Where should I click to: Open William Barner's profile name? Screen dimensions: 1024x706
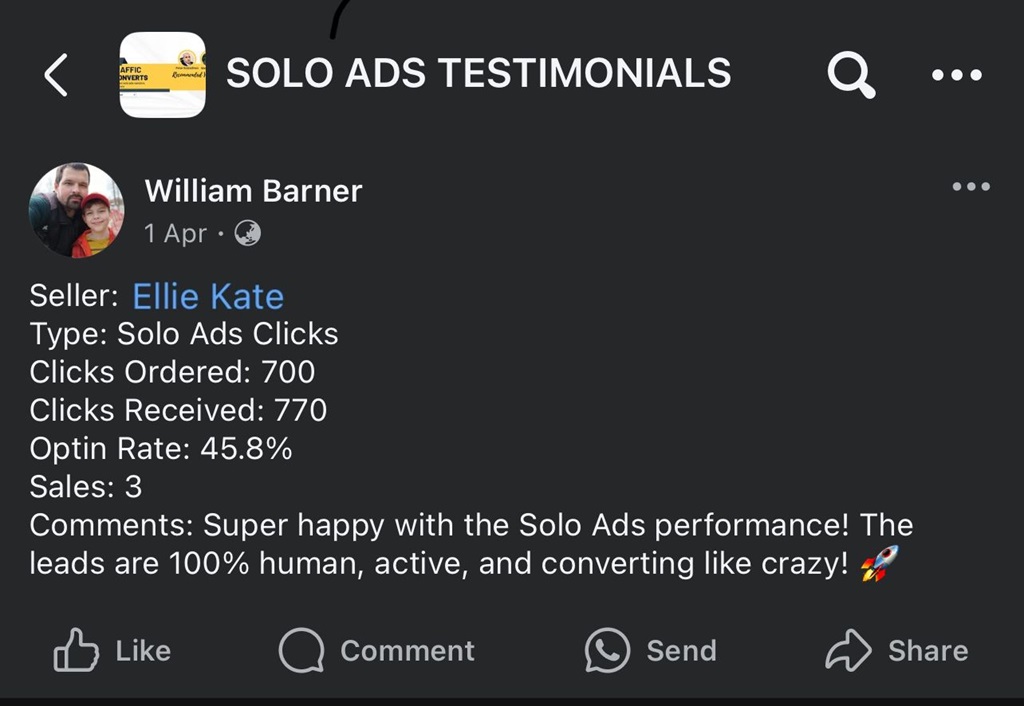pyautogui.click(x=253, y=190)
